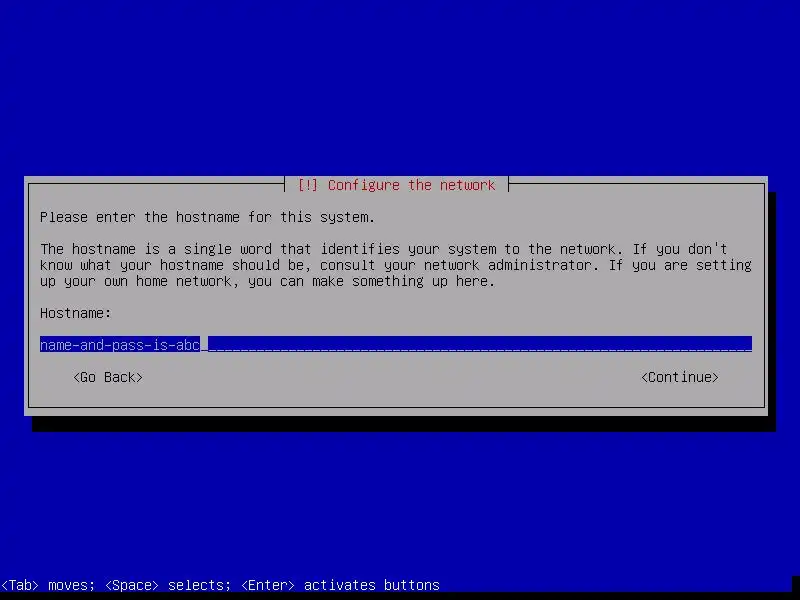The image size is (800, 600).
Task: Click 'Please enter the hostname for this system.' text
Action: 207,217
